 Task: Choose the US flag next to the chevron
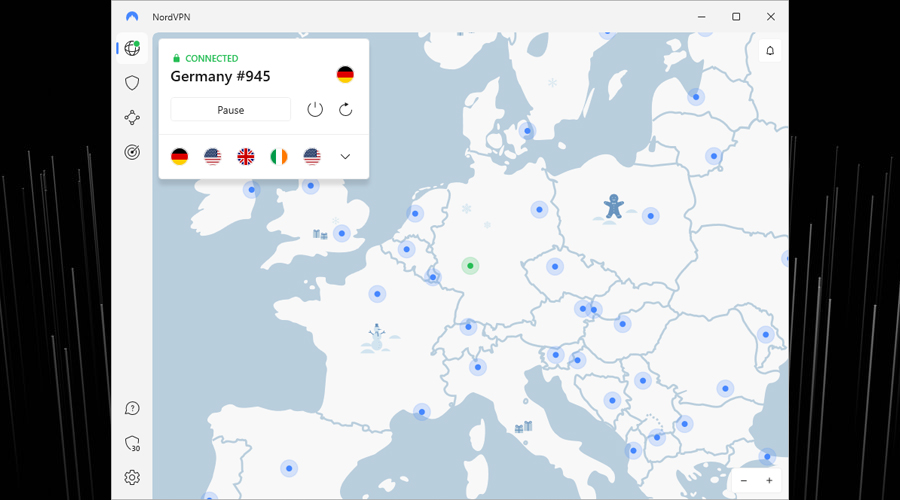(312, 156)
